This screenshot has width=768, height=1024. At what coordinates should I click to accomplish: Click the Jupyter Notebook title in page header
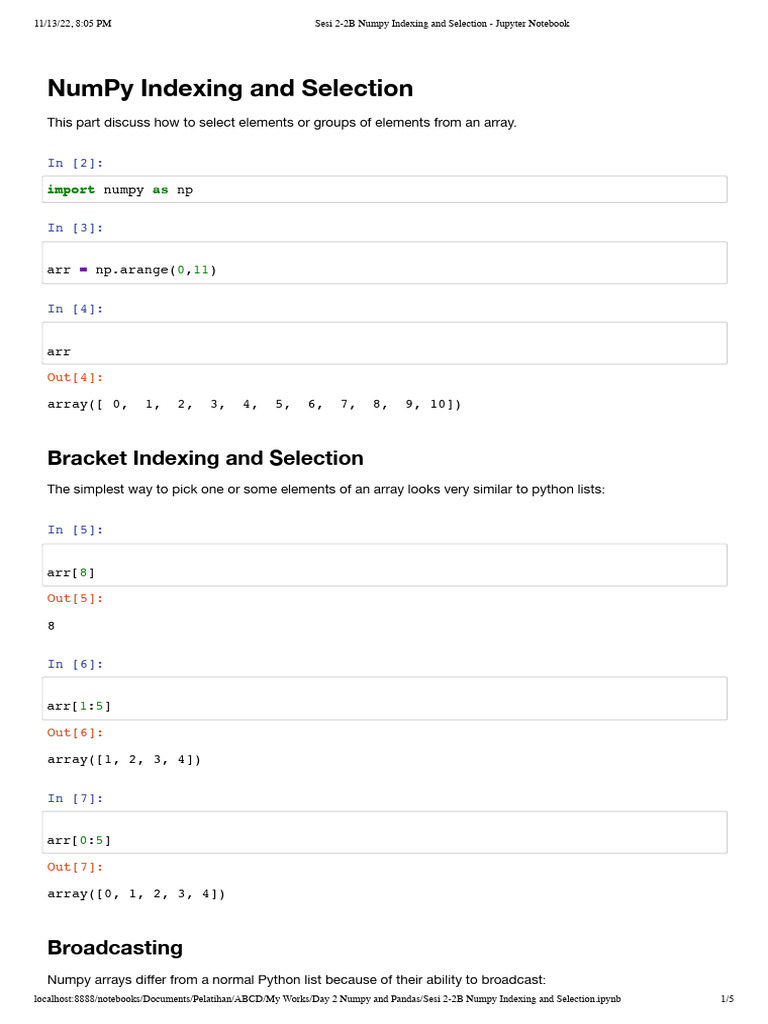pyautogui.click(x=435, y=23)
